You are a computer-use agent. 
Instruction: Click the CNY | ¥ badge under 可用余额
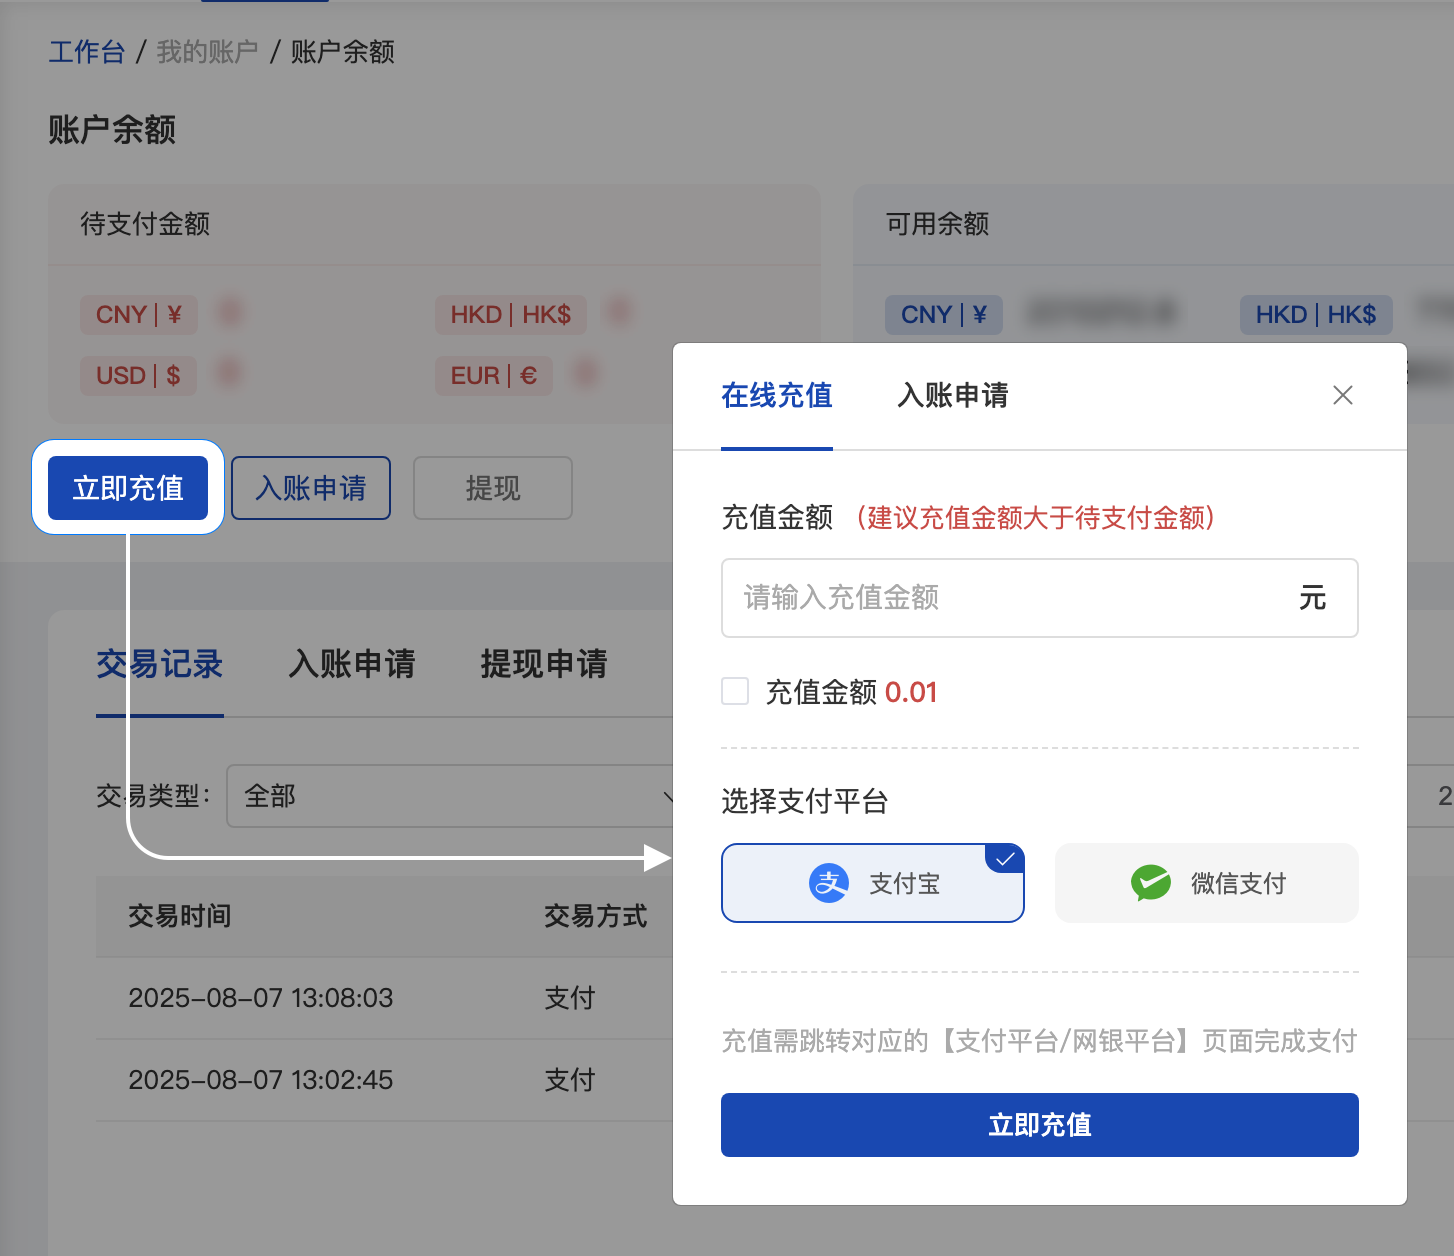[943, 314]
